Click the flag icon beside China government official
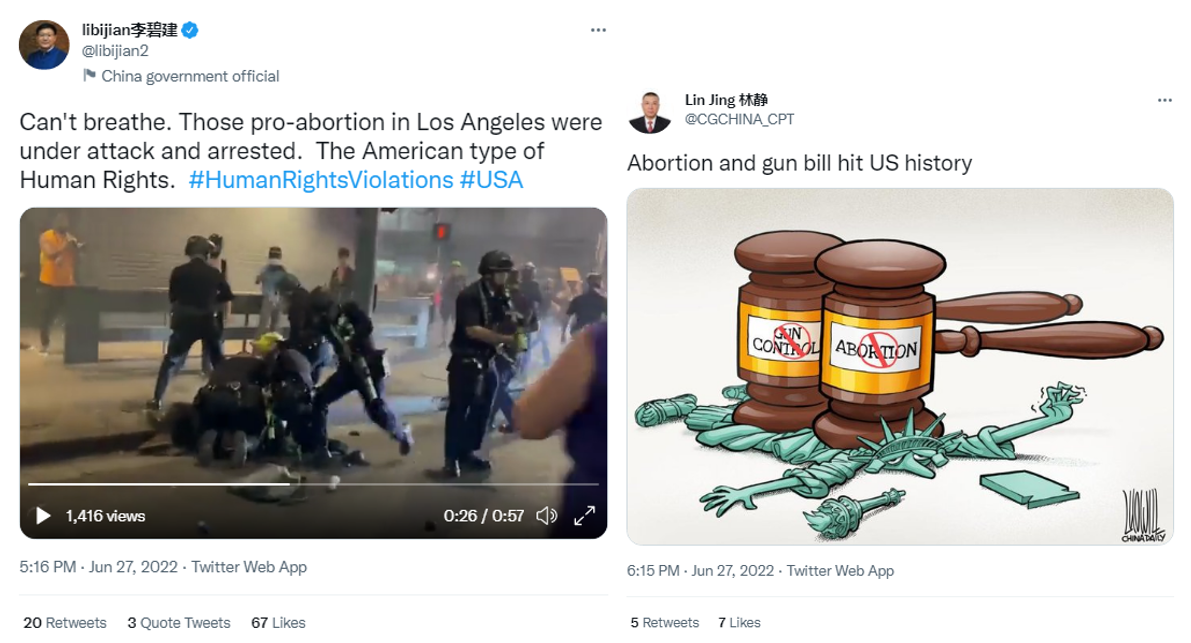This screenshot has height=643, width=1191. click(x=90, y=75)
